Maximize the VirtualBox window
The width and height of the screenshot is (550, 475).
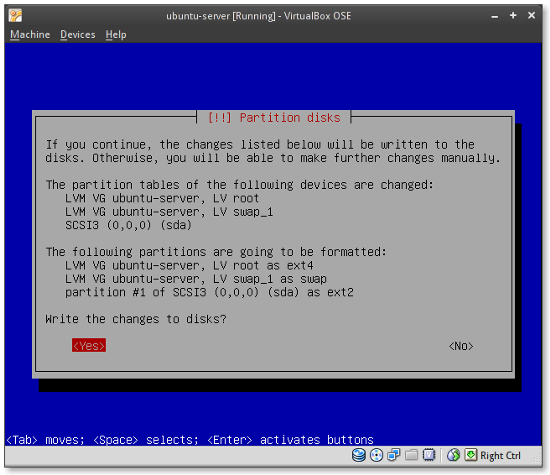(x=513, y=15)
